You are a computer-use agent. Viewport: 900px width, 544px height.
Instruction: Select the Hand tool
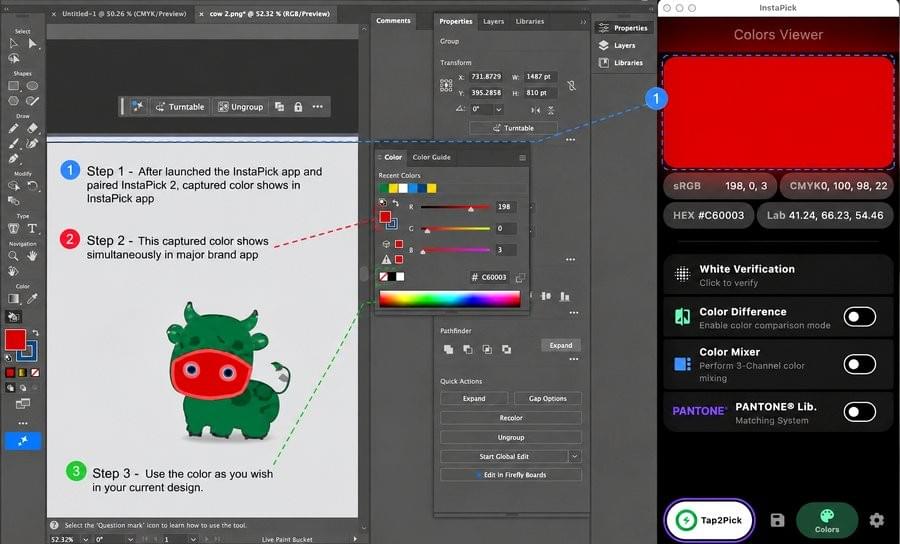tap(33, 255)
